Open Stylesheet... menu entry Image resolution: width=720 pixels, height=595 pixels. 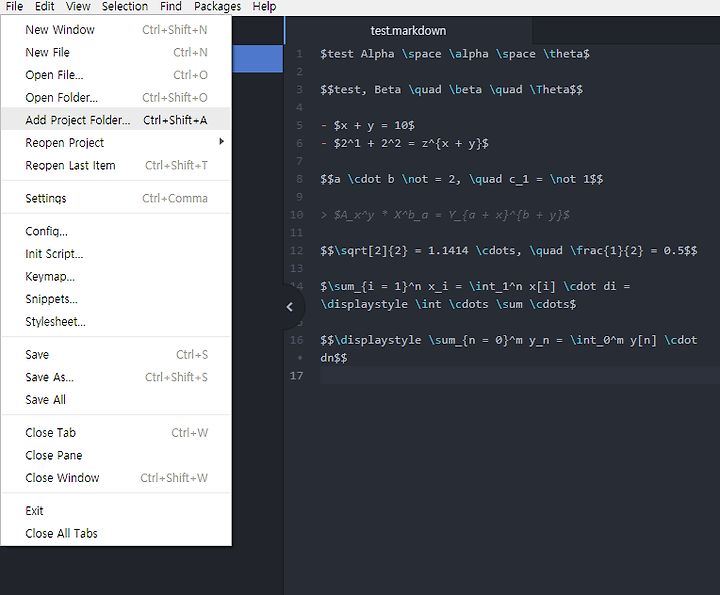[116, 321]
